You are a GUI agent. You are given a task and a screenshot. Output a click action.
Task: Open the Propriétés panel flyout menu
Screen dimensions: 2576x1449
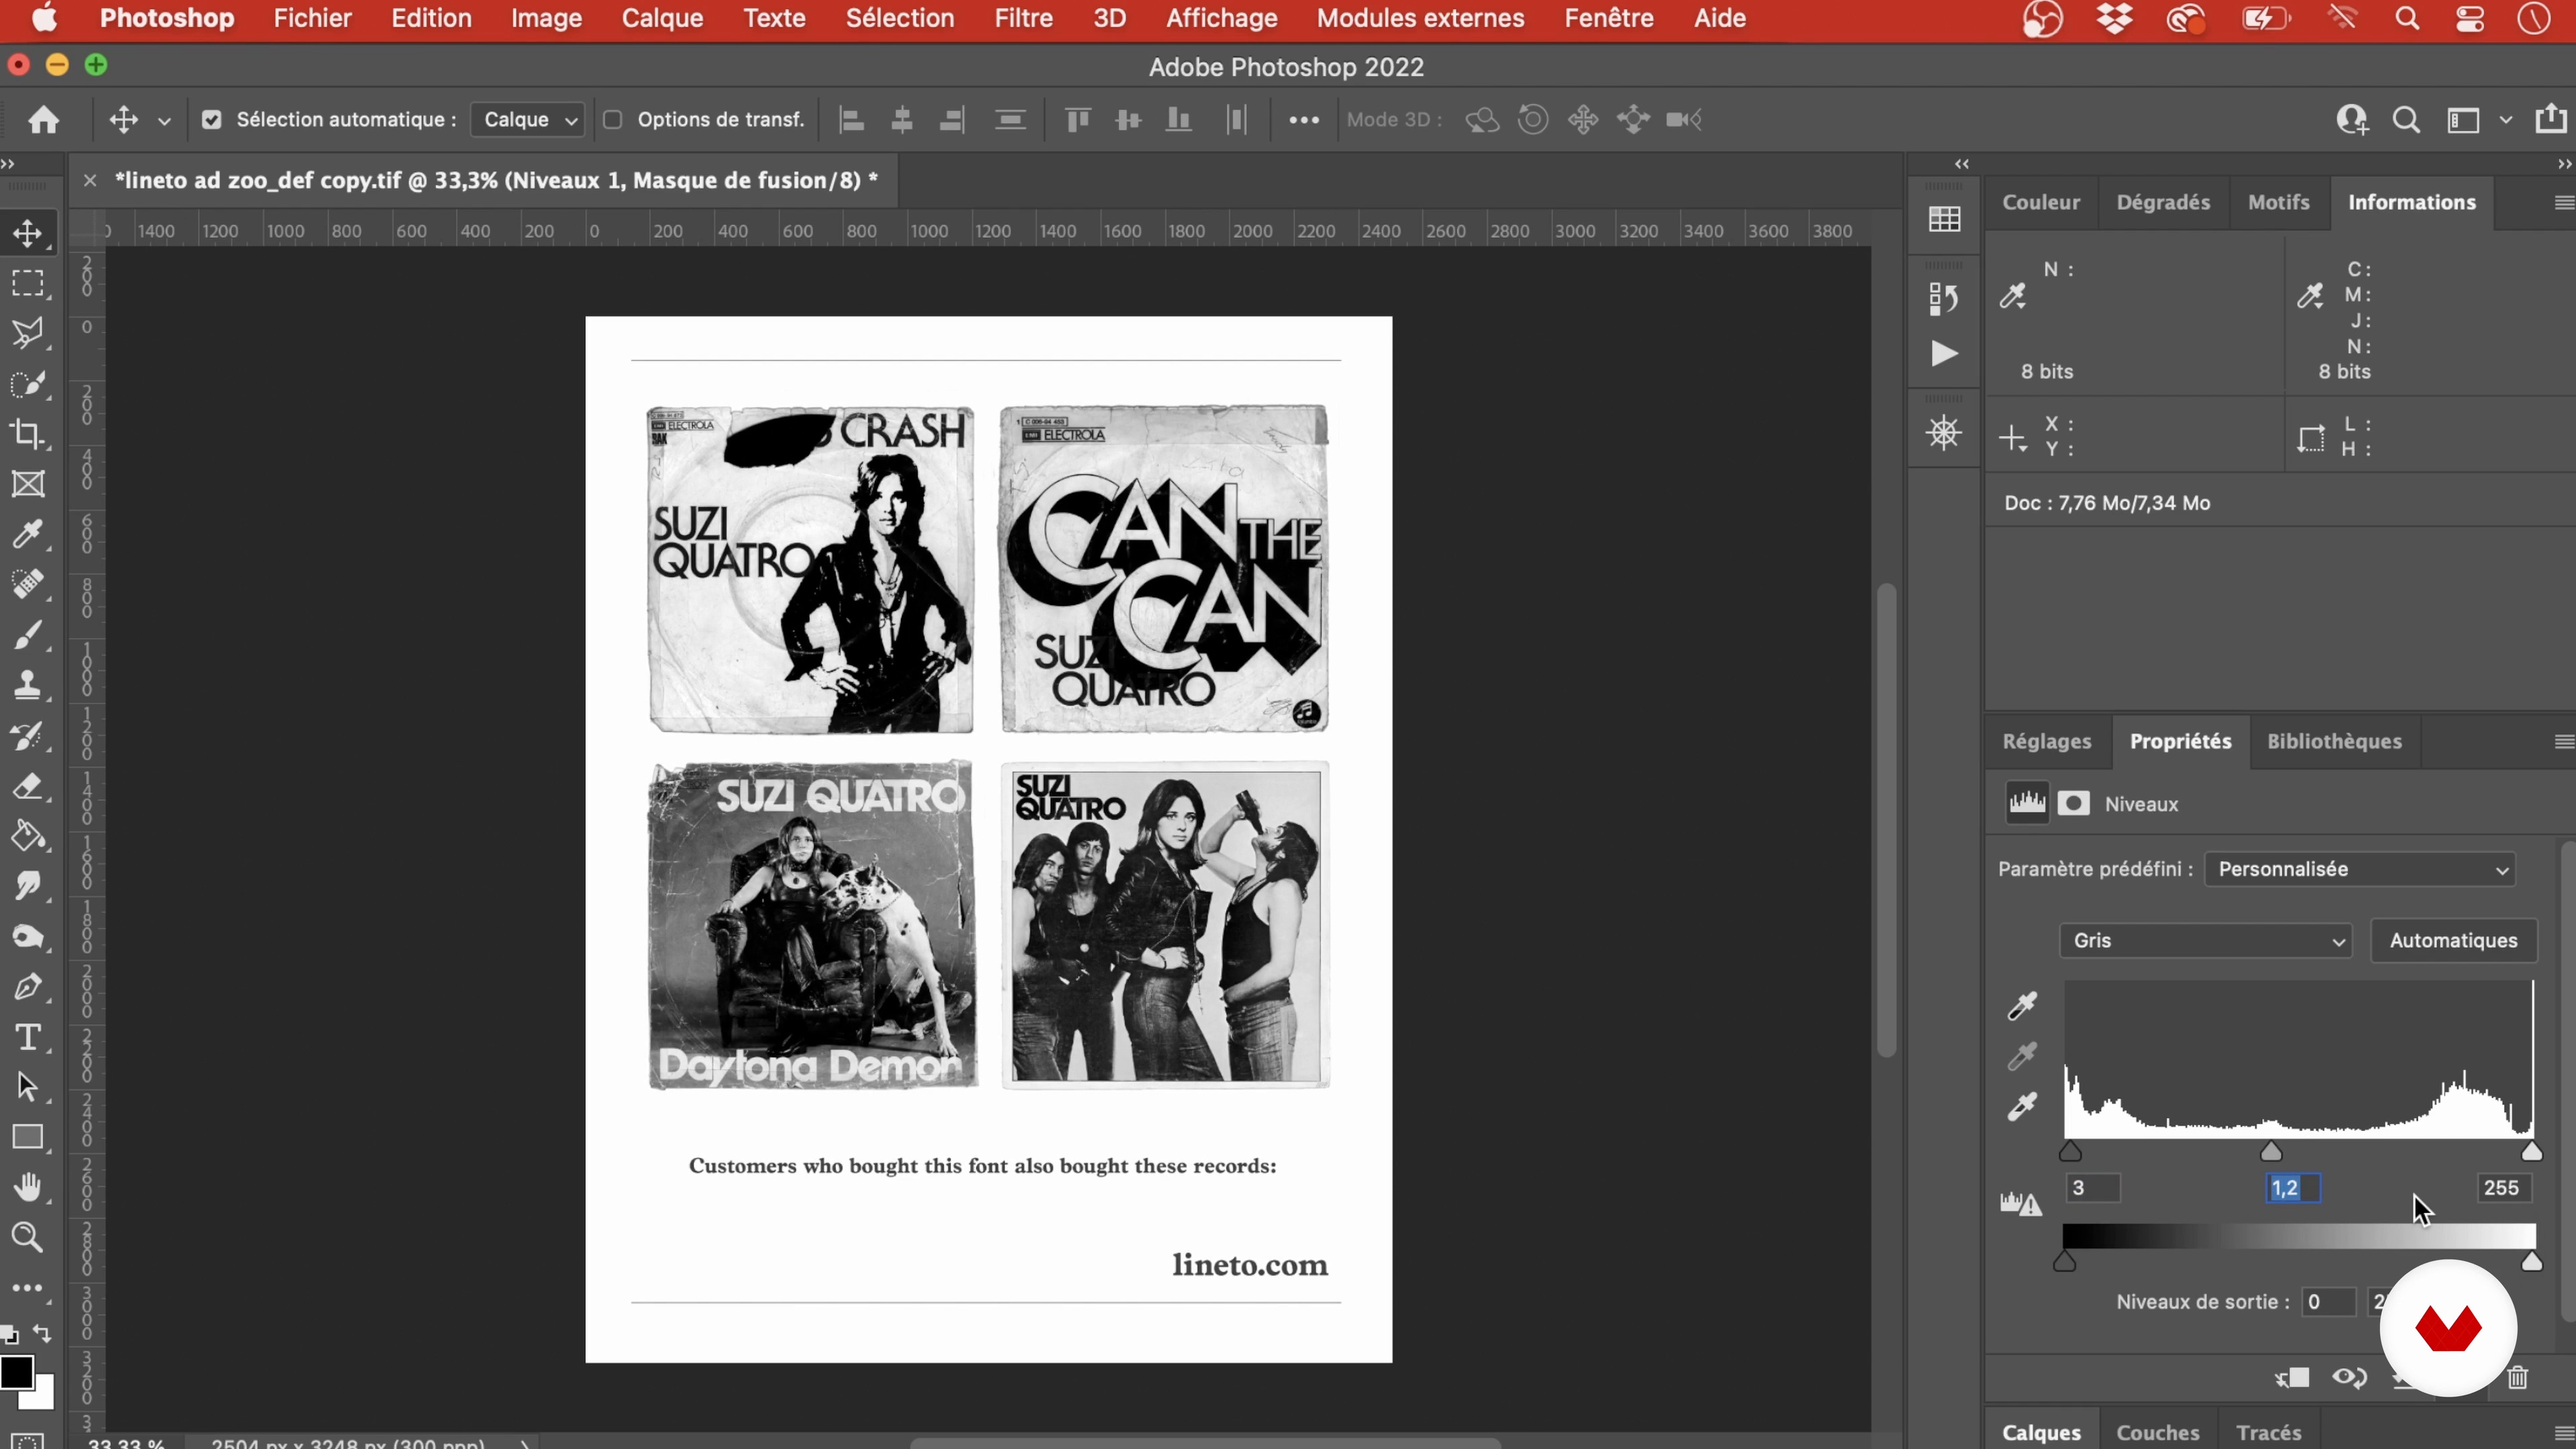point(2563,742)
